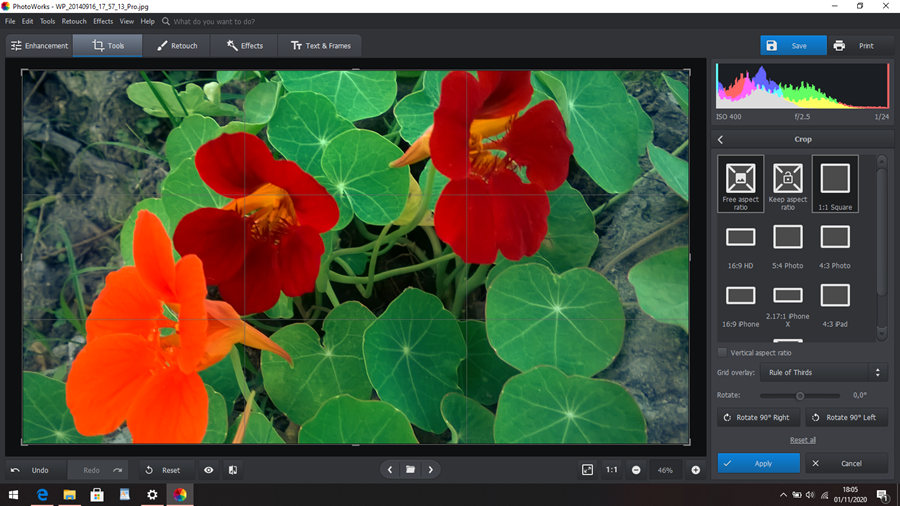
Task: Open the Tools menu in menu bar
Action: 47,21
